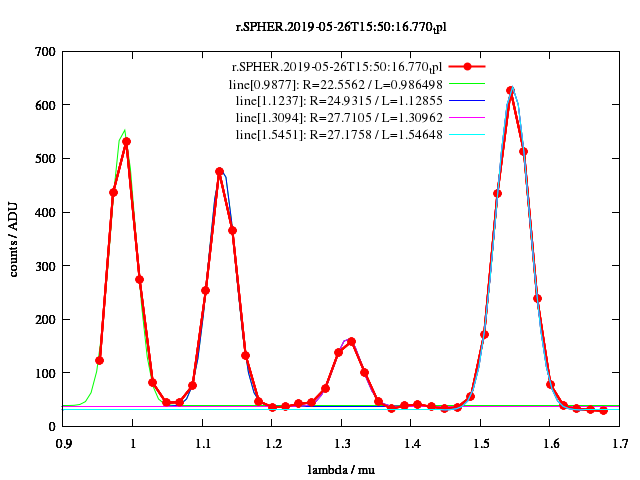640x480 pixels.
Task: Click the green curve tip above the first peak
Action: click(x=124, y=130)
